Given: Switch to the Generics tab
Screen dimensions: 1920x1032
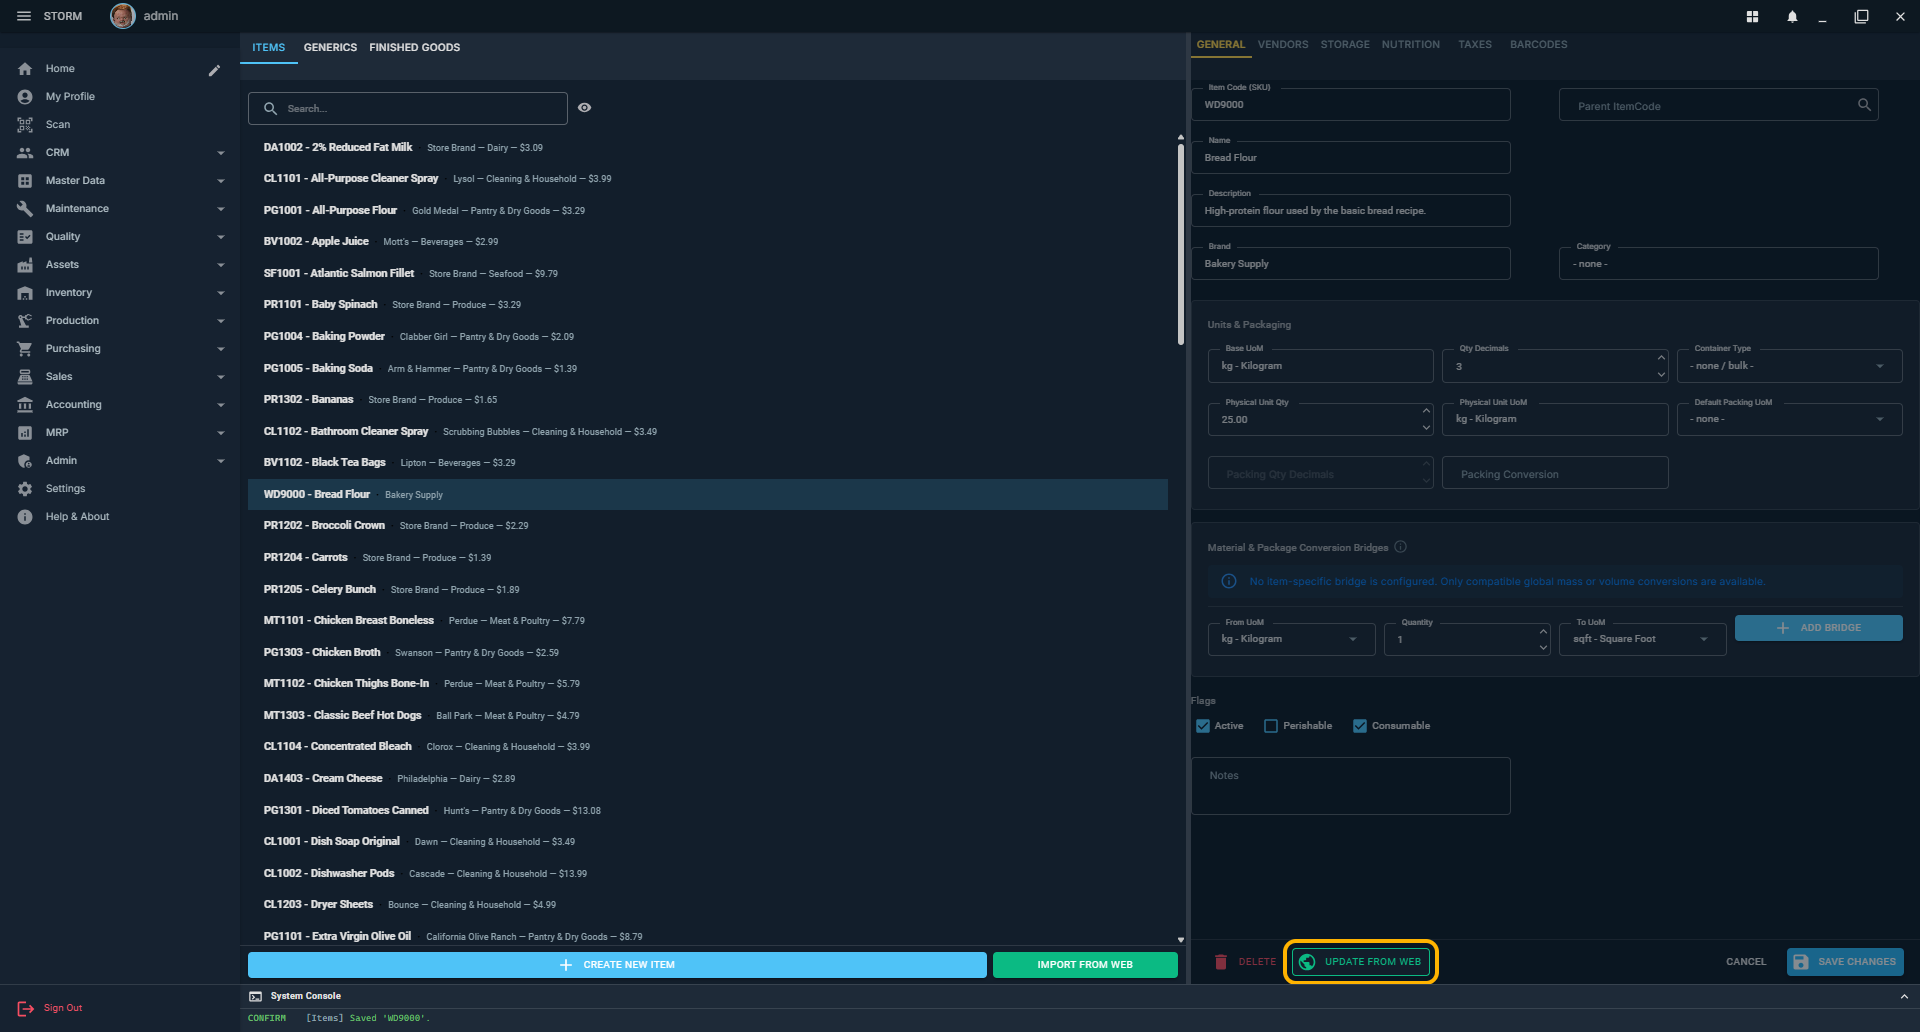Looking at the screenshot, I should tap(330, 47).
